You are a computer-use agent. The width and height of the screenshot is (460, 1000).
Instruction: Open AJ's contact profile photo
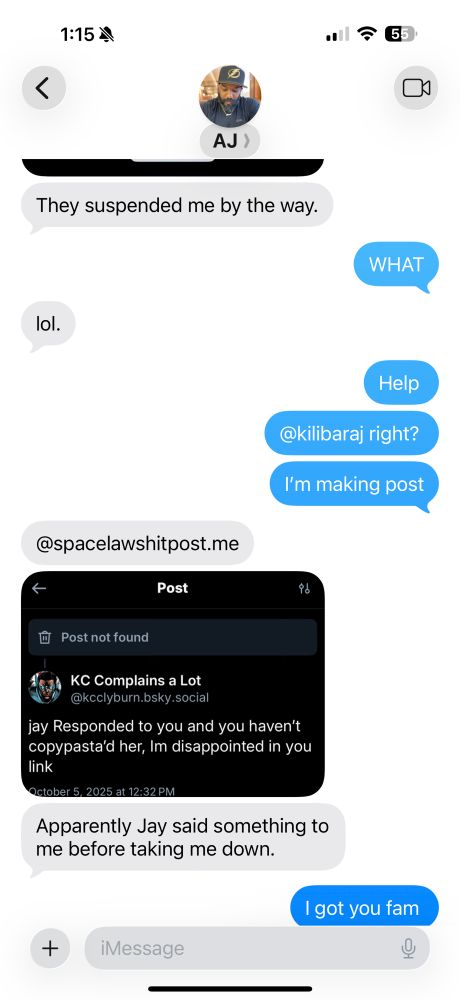(x=230, y=96)
